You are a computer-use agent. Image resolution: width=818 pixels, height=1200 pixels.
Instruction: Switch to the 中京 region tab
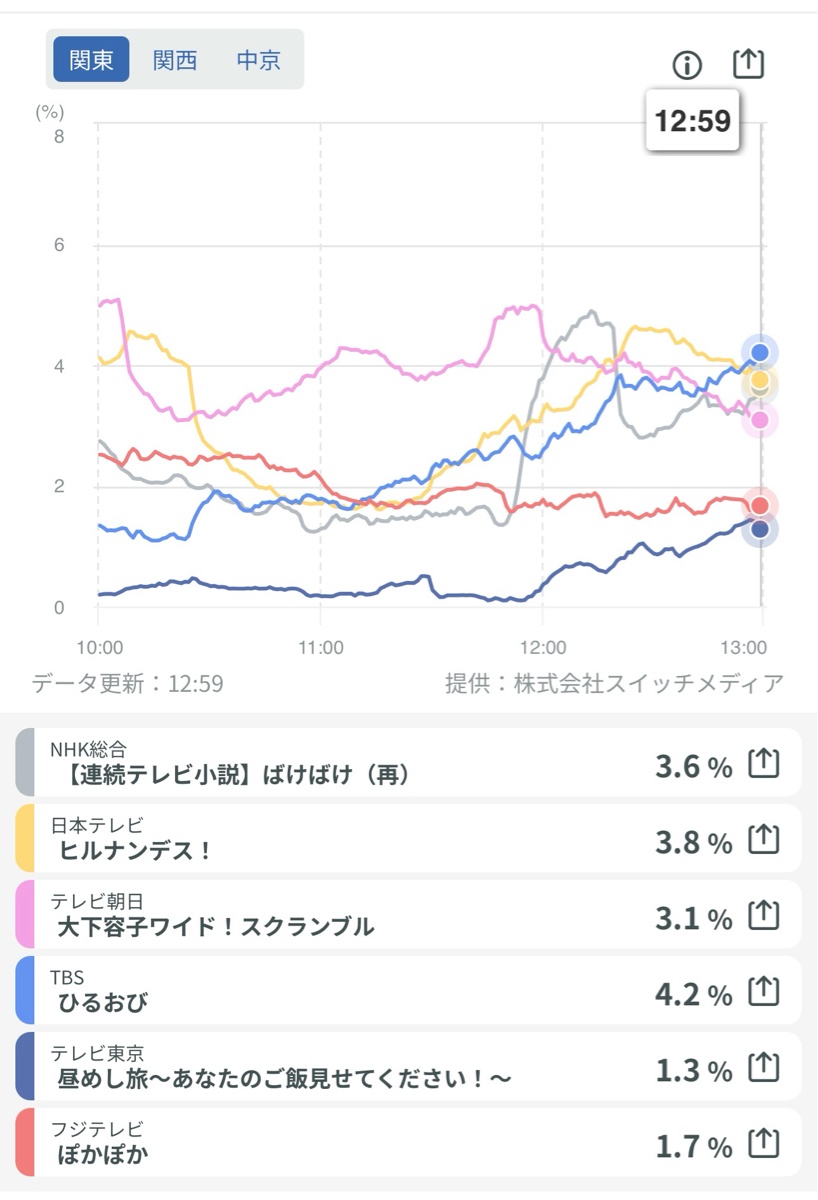(258, 60)
